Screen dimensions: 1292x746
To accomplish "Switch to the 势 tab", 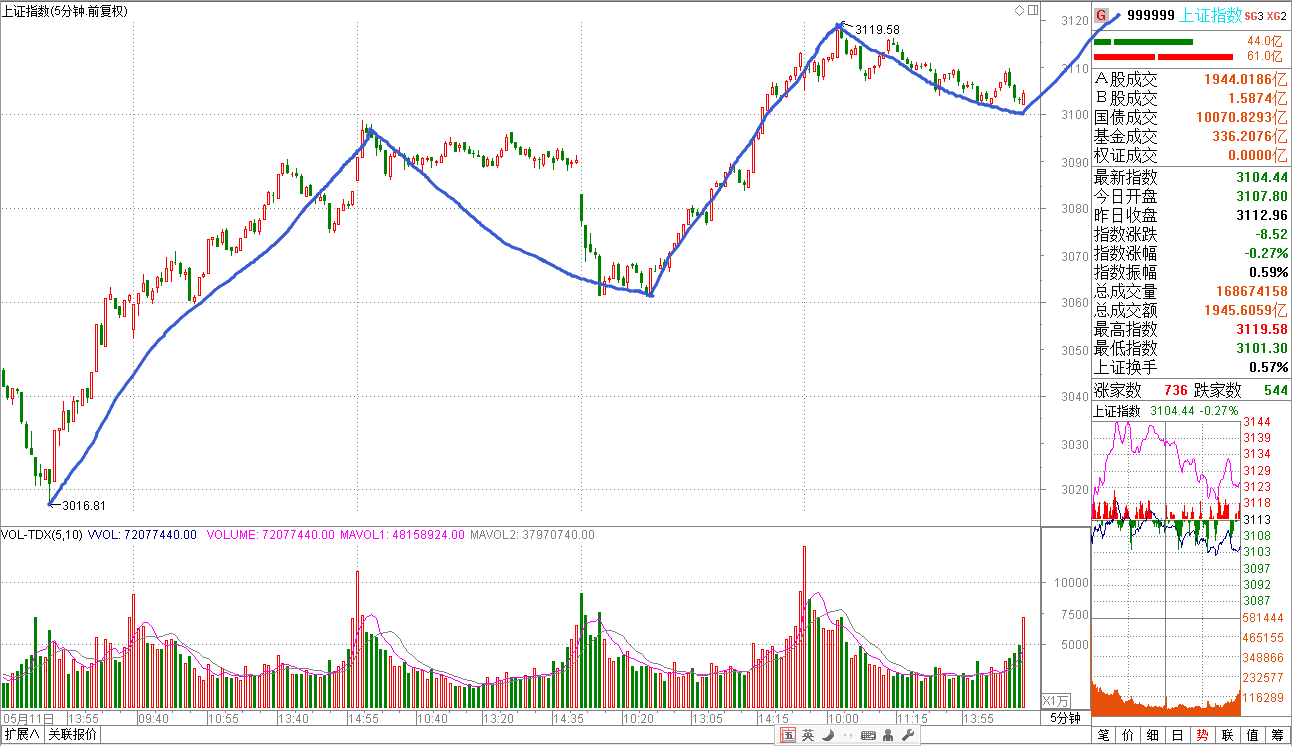I will click(1202, 735).
